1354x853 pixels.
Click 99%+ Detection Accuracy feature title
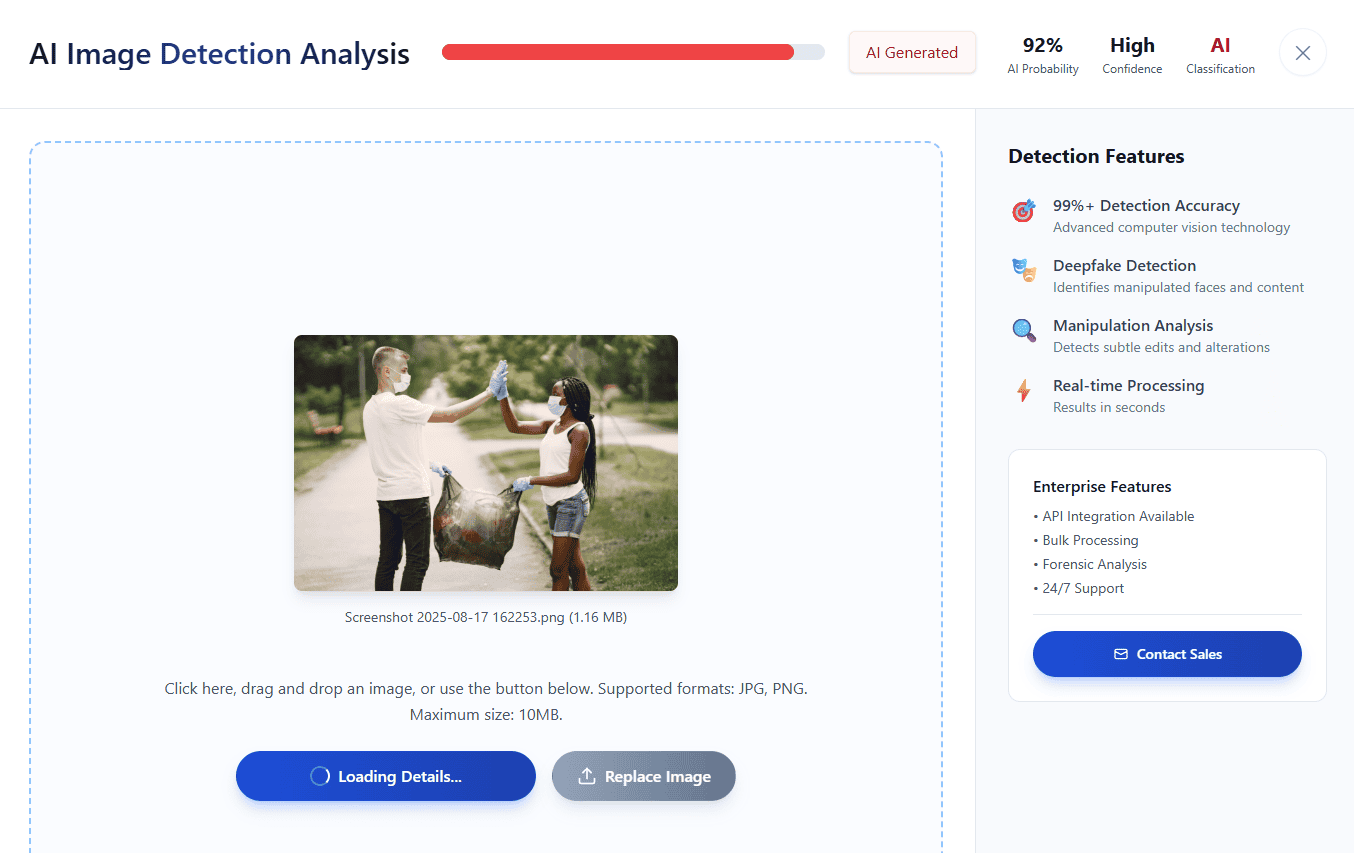pos(1146,205)
